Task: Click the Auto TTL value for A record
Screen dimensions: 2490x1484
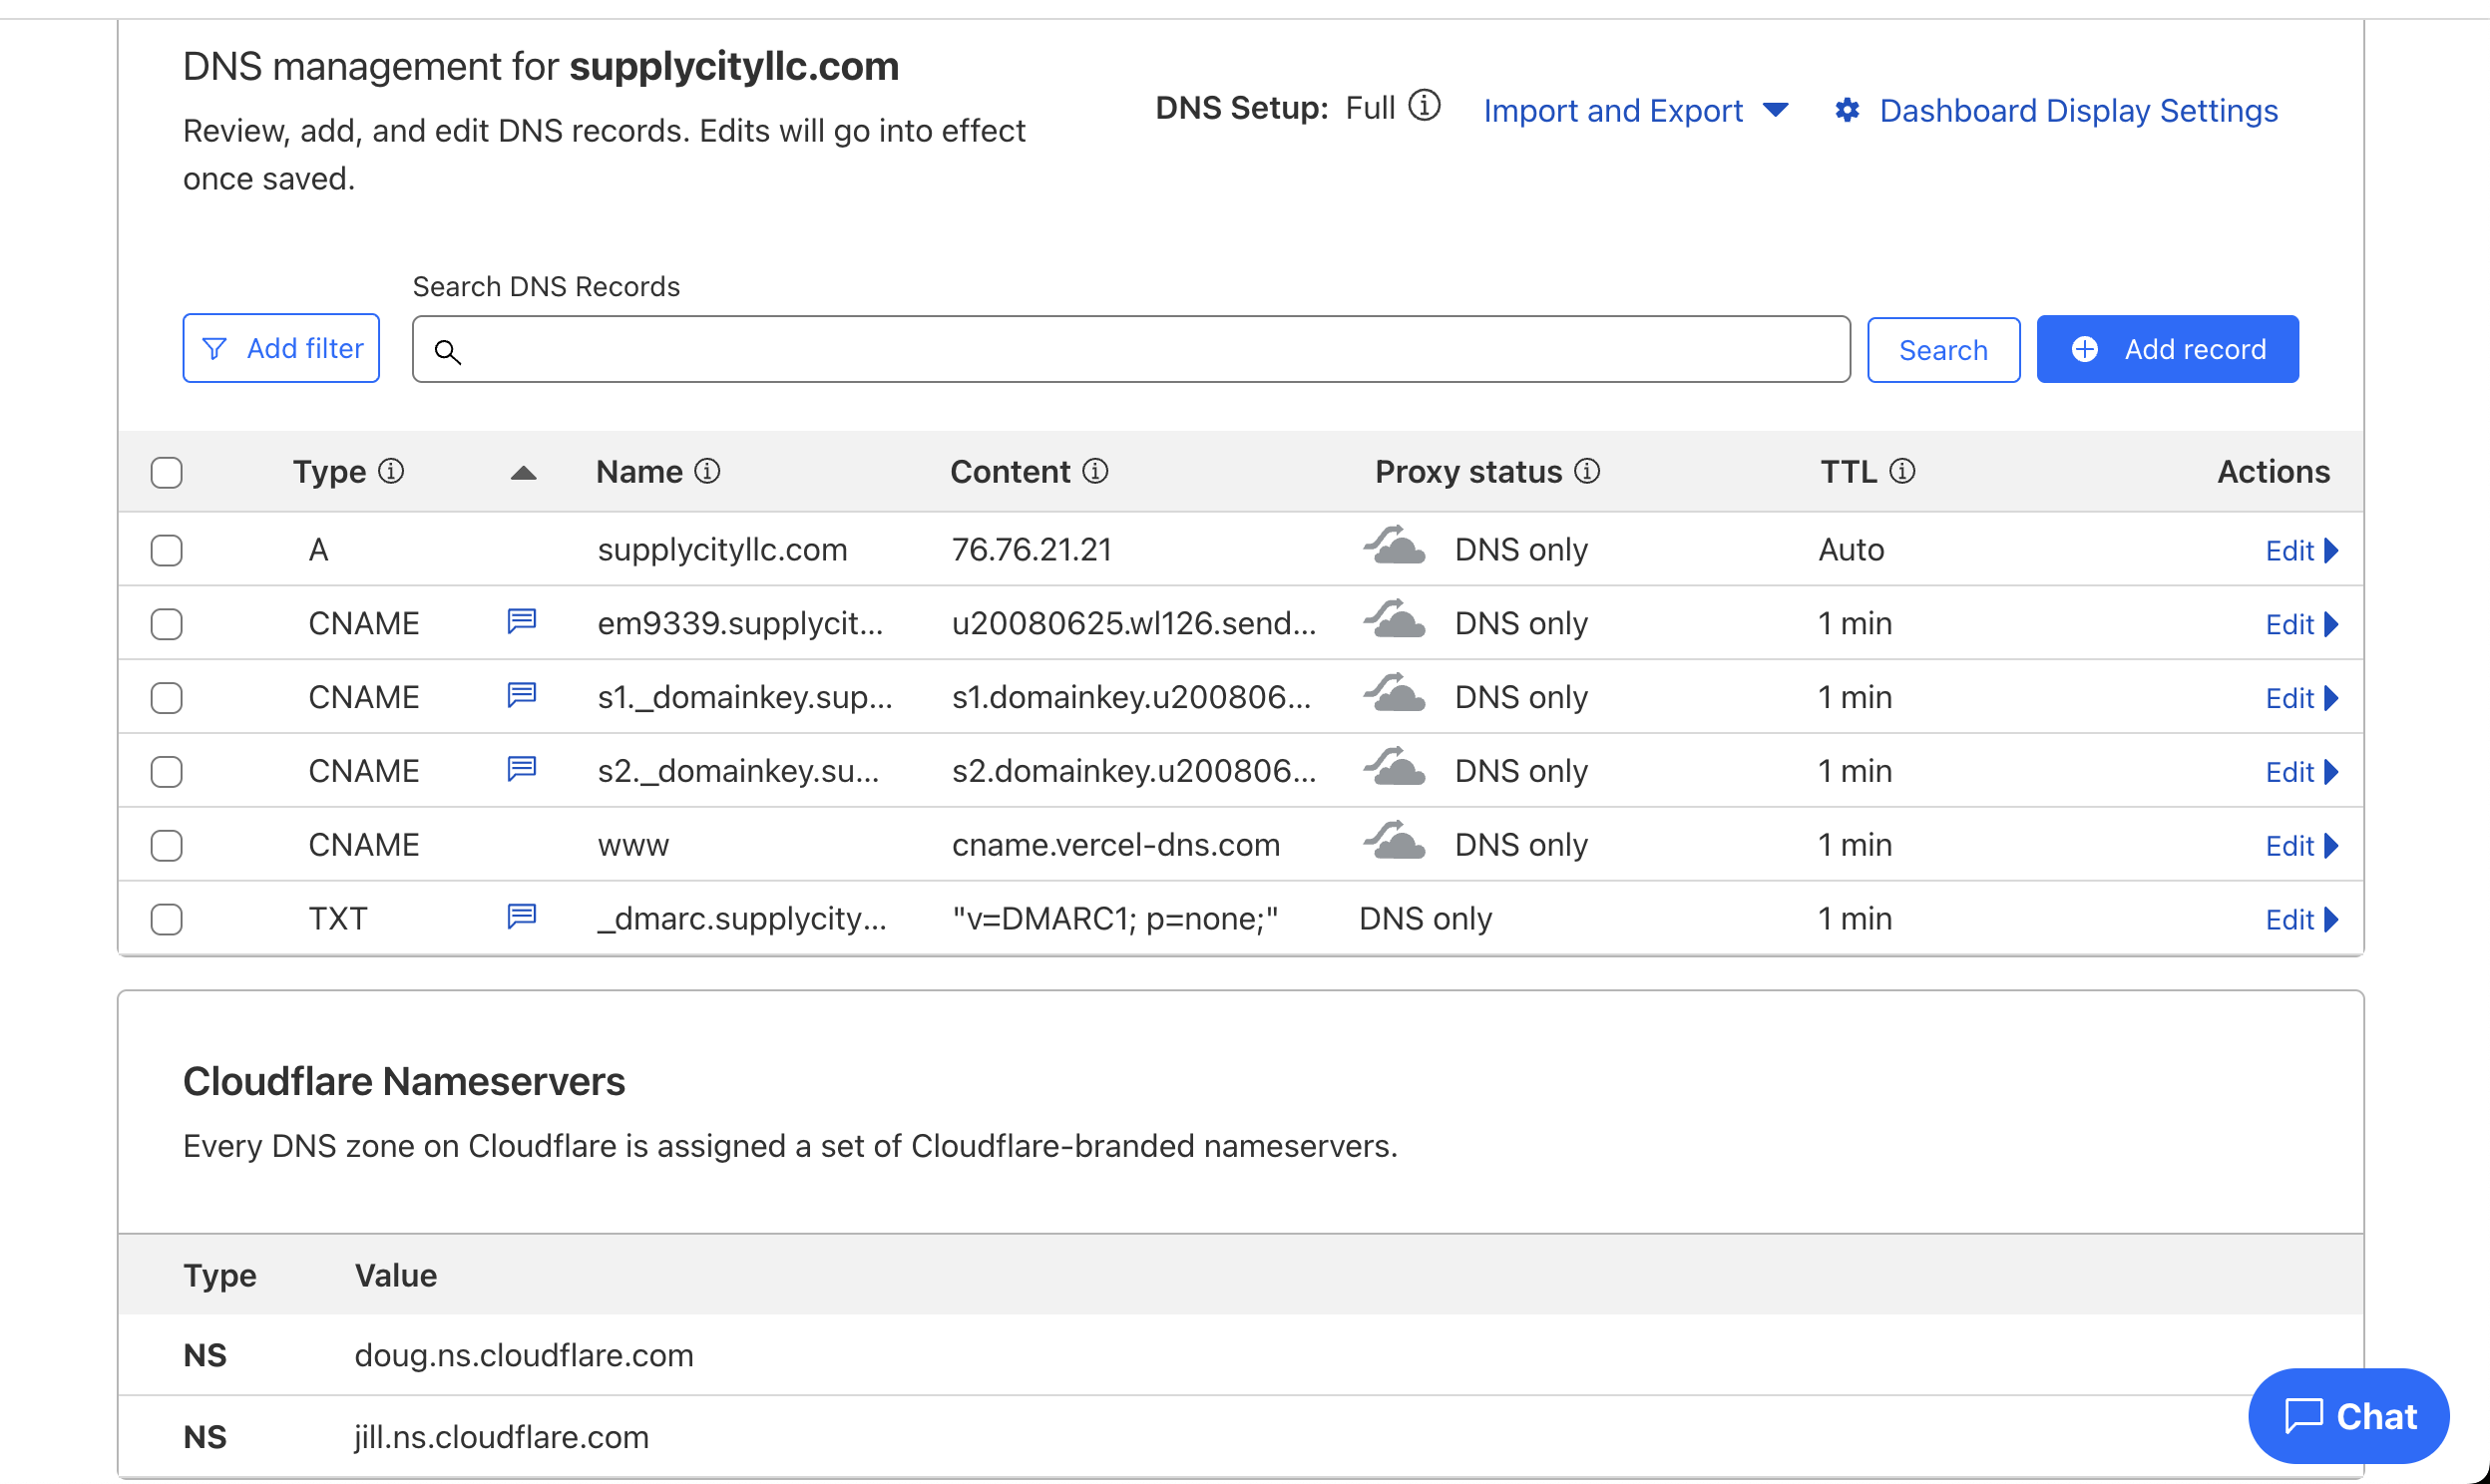Action: 1851,549
